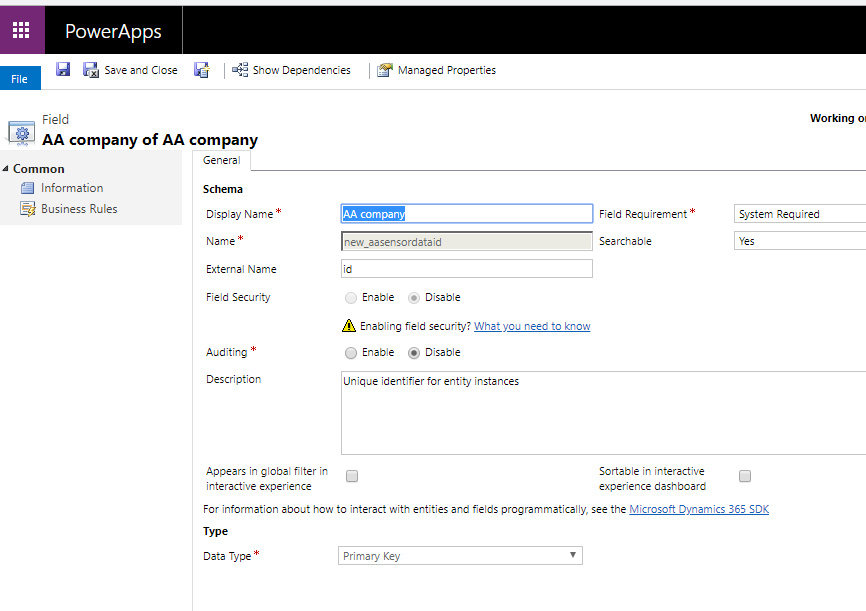This screenshot has height=611, width=866.
Task: Click the Save and Close icon
Action: click(91, 70)
